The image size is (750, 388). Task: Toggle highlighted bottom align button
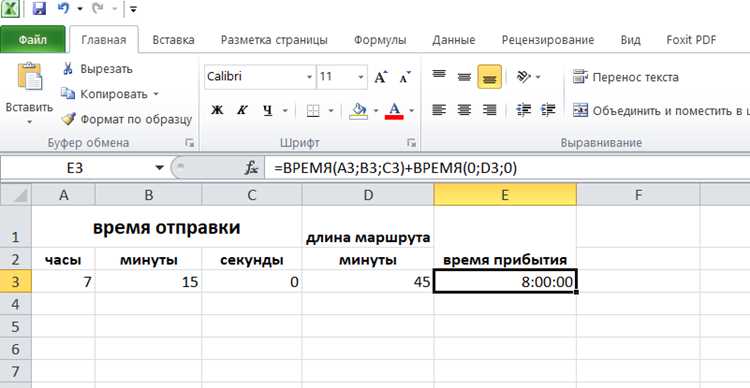pos(489,77)
